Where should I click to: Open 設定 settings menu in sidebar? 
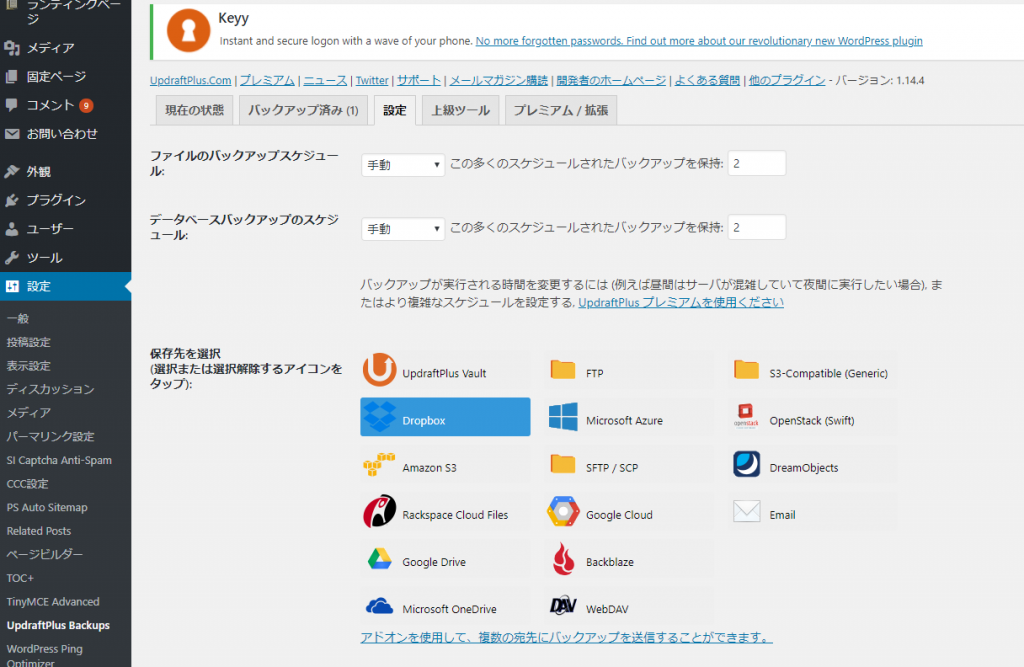coord(65,286)
